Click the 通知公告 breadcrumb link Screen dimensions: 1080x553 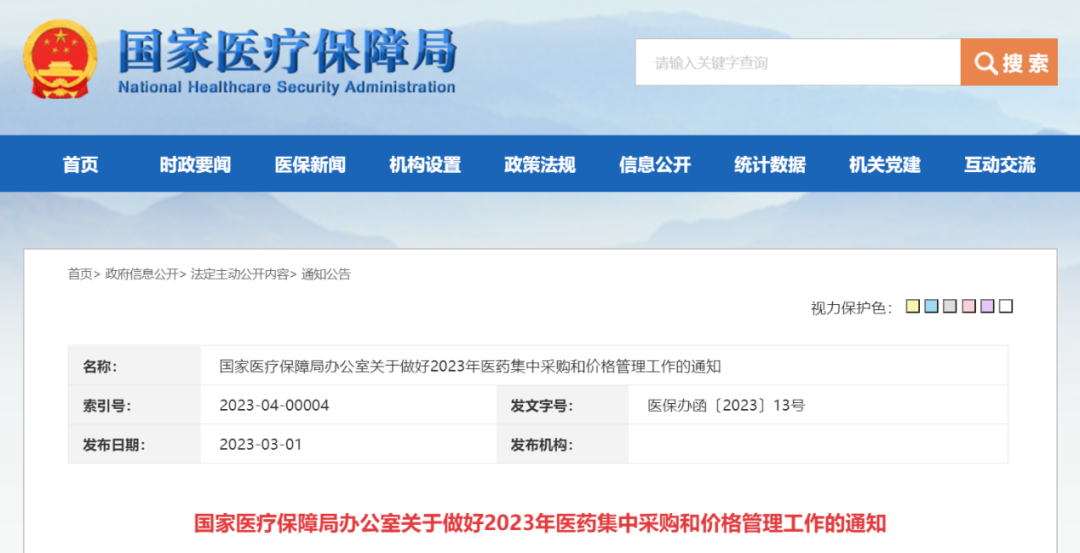click(x=326, y=274)
